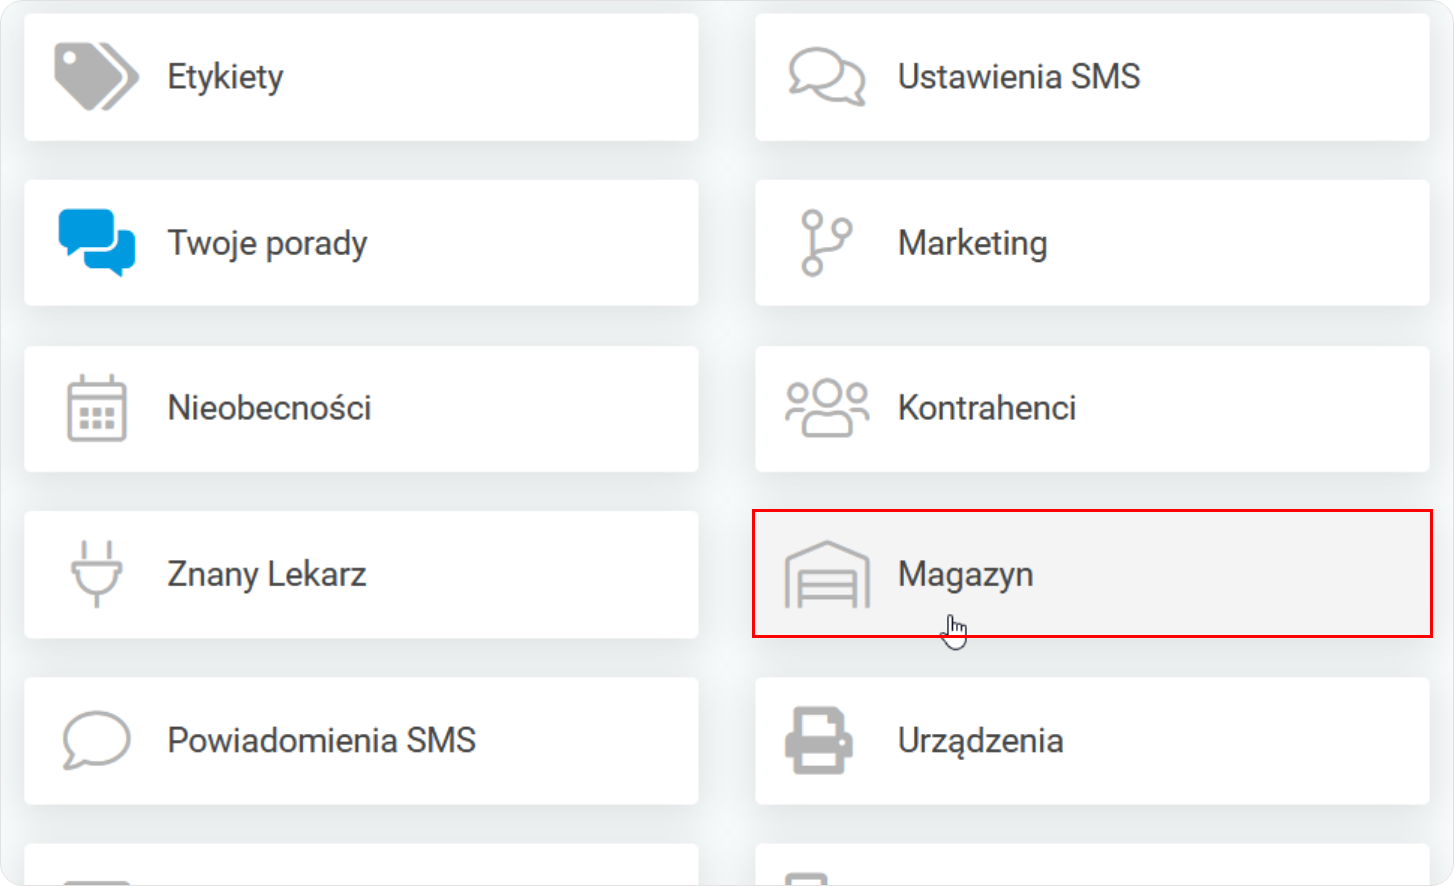This screenshot has height=886, width=1454.
Task: Click the Magazyn warehouse icon
Action: (827, 574)
